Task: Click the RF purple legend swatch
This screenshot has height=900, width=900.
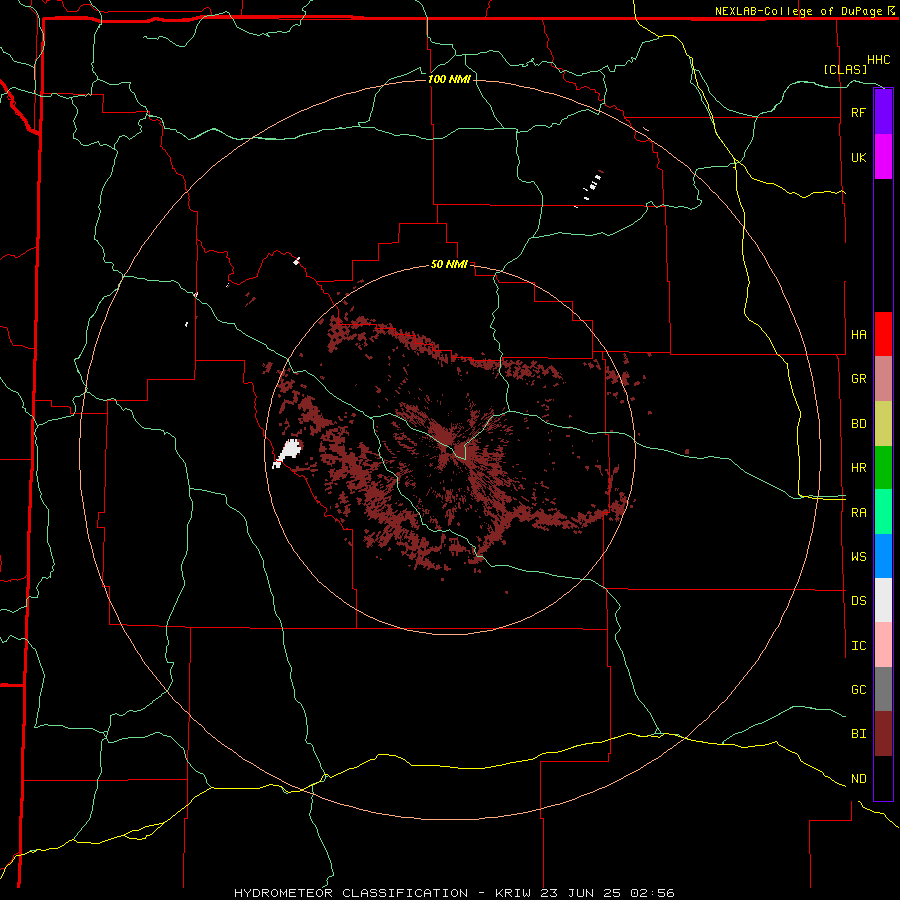Action: tap(883, 112)
